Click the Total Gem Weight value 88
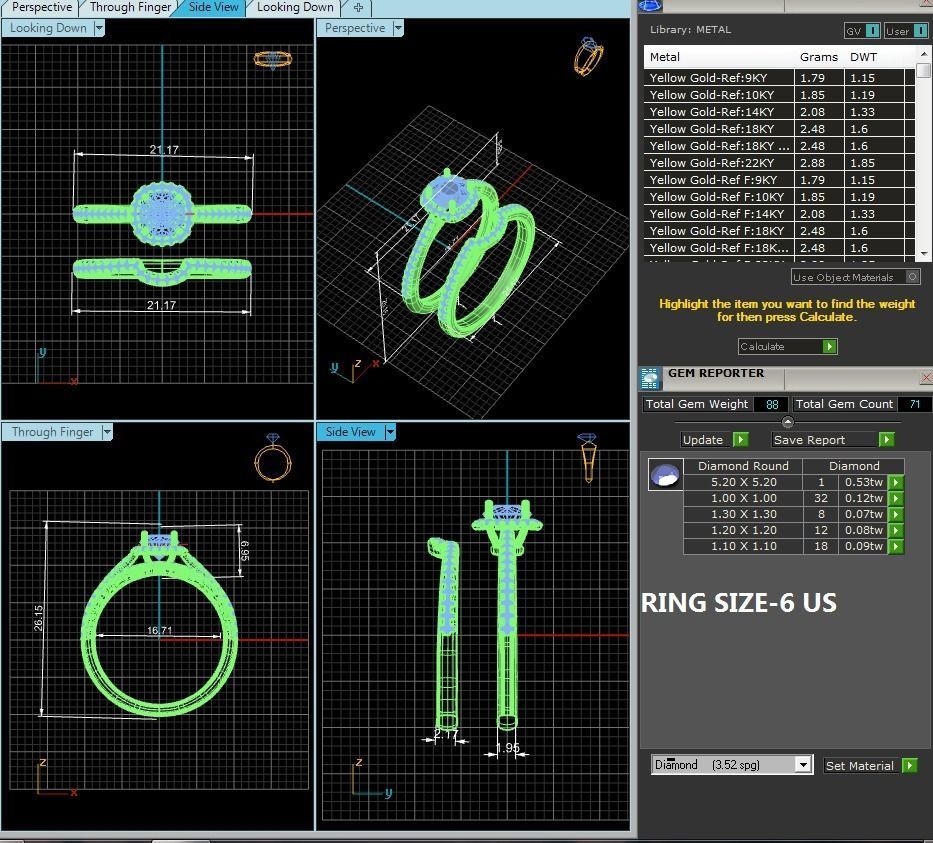Viewport: 933px width, 843px height. (x=772, y=405)
